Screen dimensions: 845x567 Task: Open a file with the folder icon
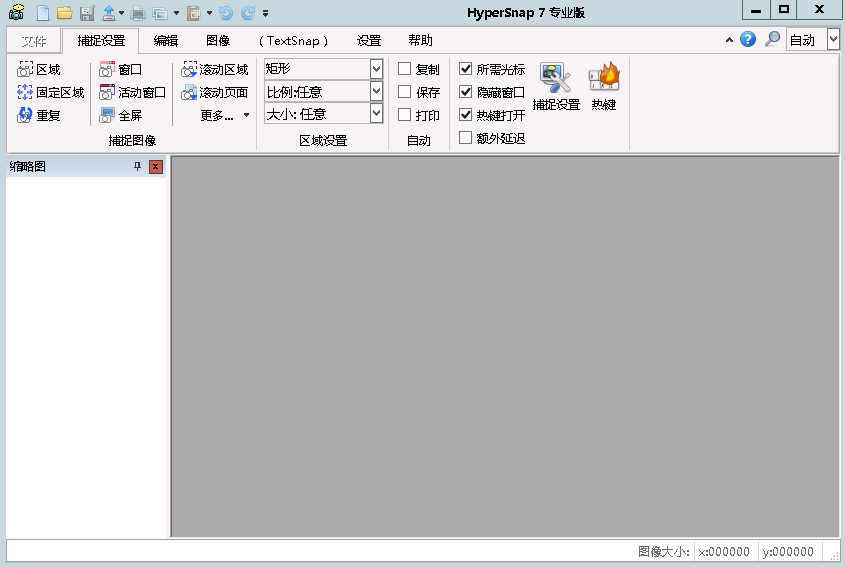[x=65, y=12]
